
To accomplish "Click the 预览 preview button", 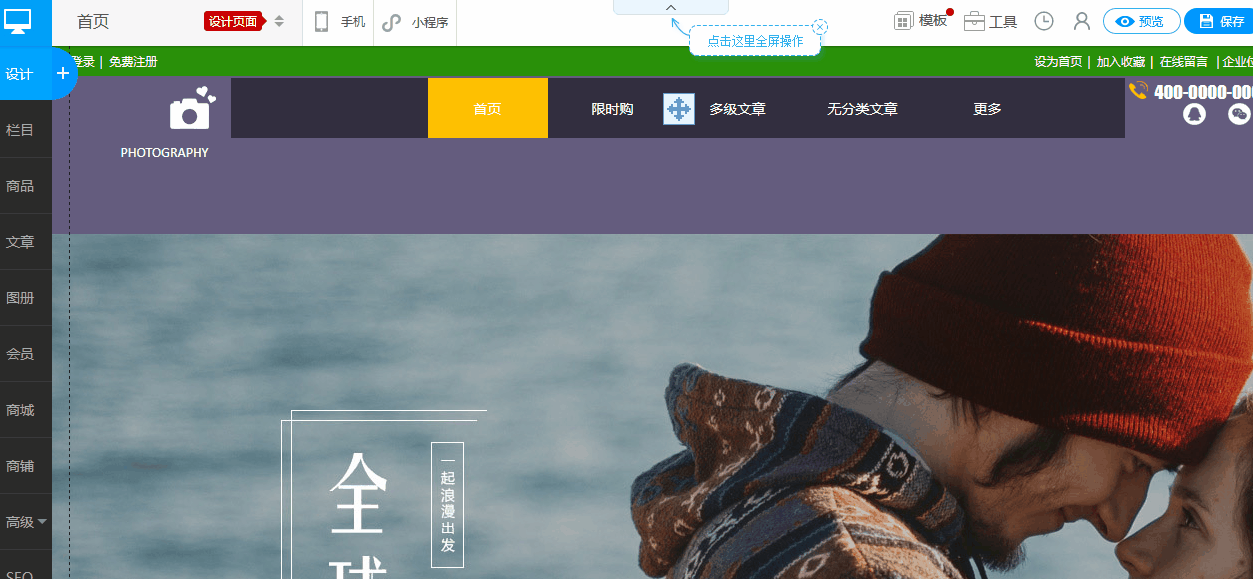I will [x=1141, y=21].
